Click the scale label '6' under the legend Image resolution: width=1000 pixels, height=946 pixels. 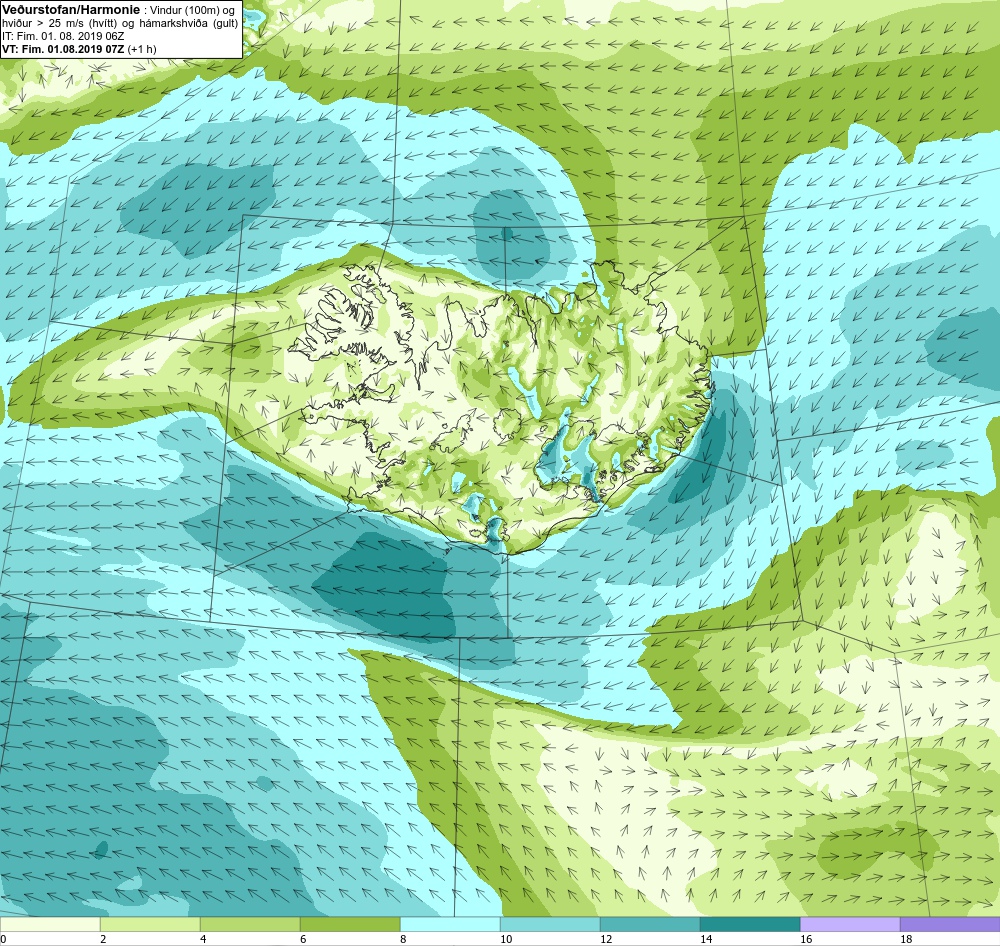click(303, 939)
